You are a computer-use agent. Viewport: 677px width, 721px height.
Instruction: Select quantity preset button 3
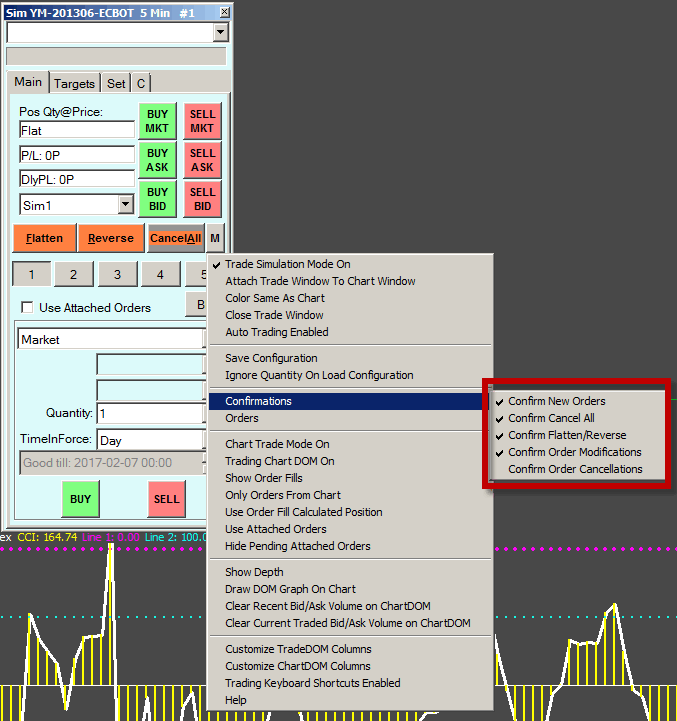click(117, 275)
